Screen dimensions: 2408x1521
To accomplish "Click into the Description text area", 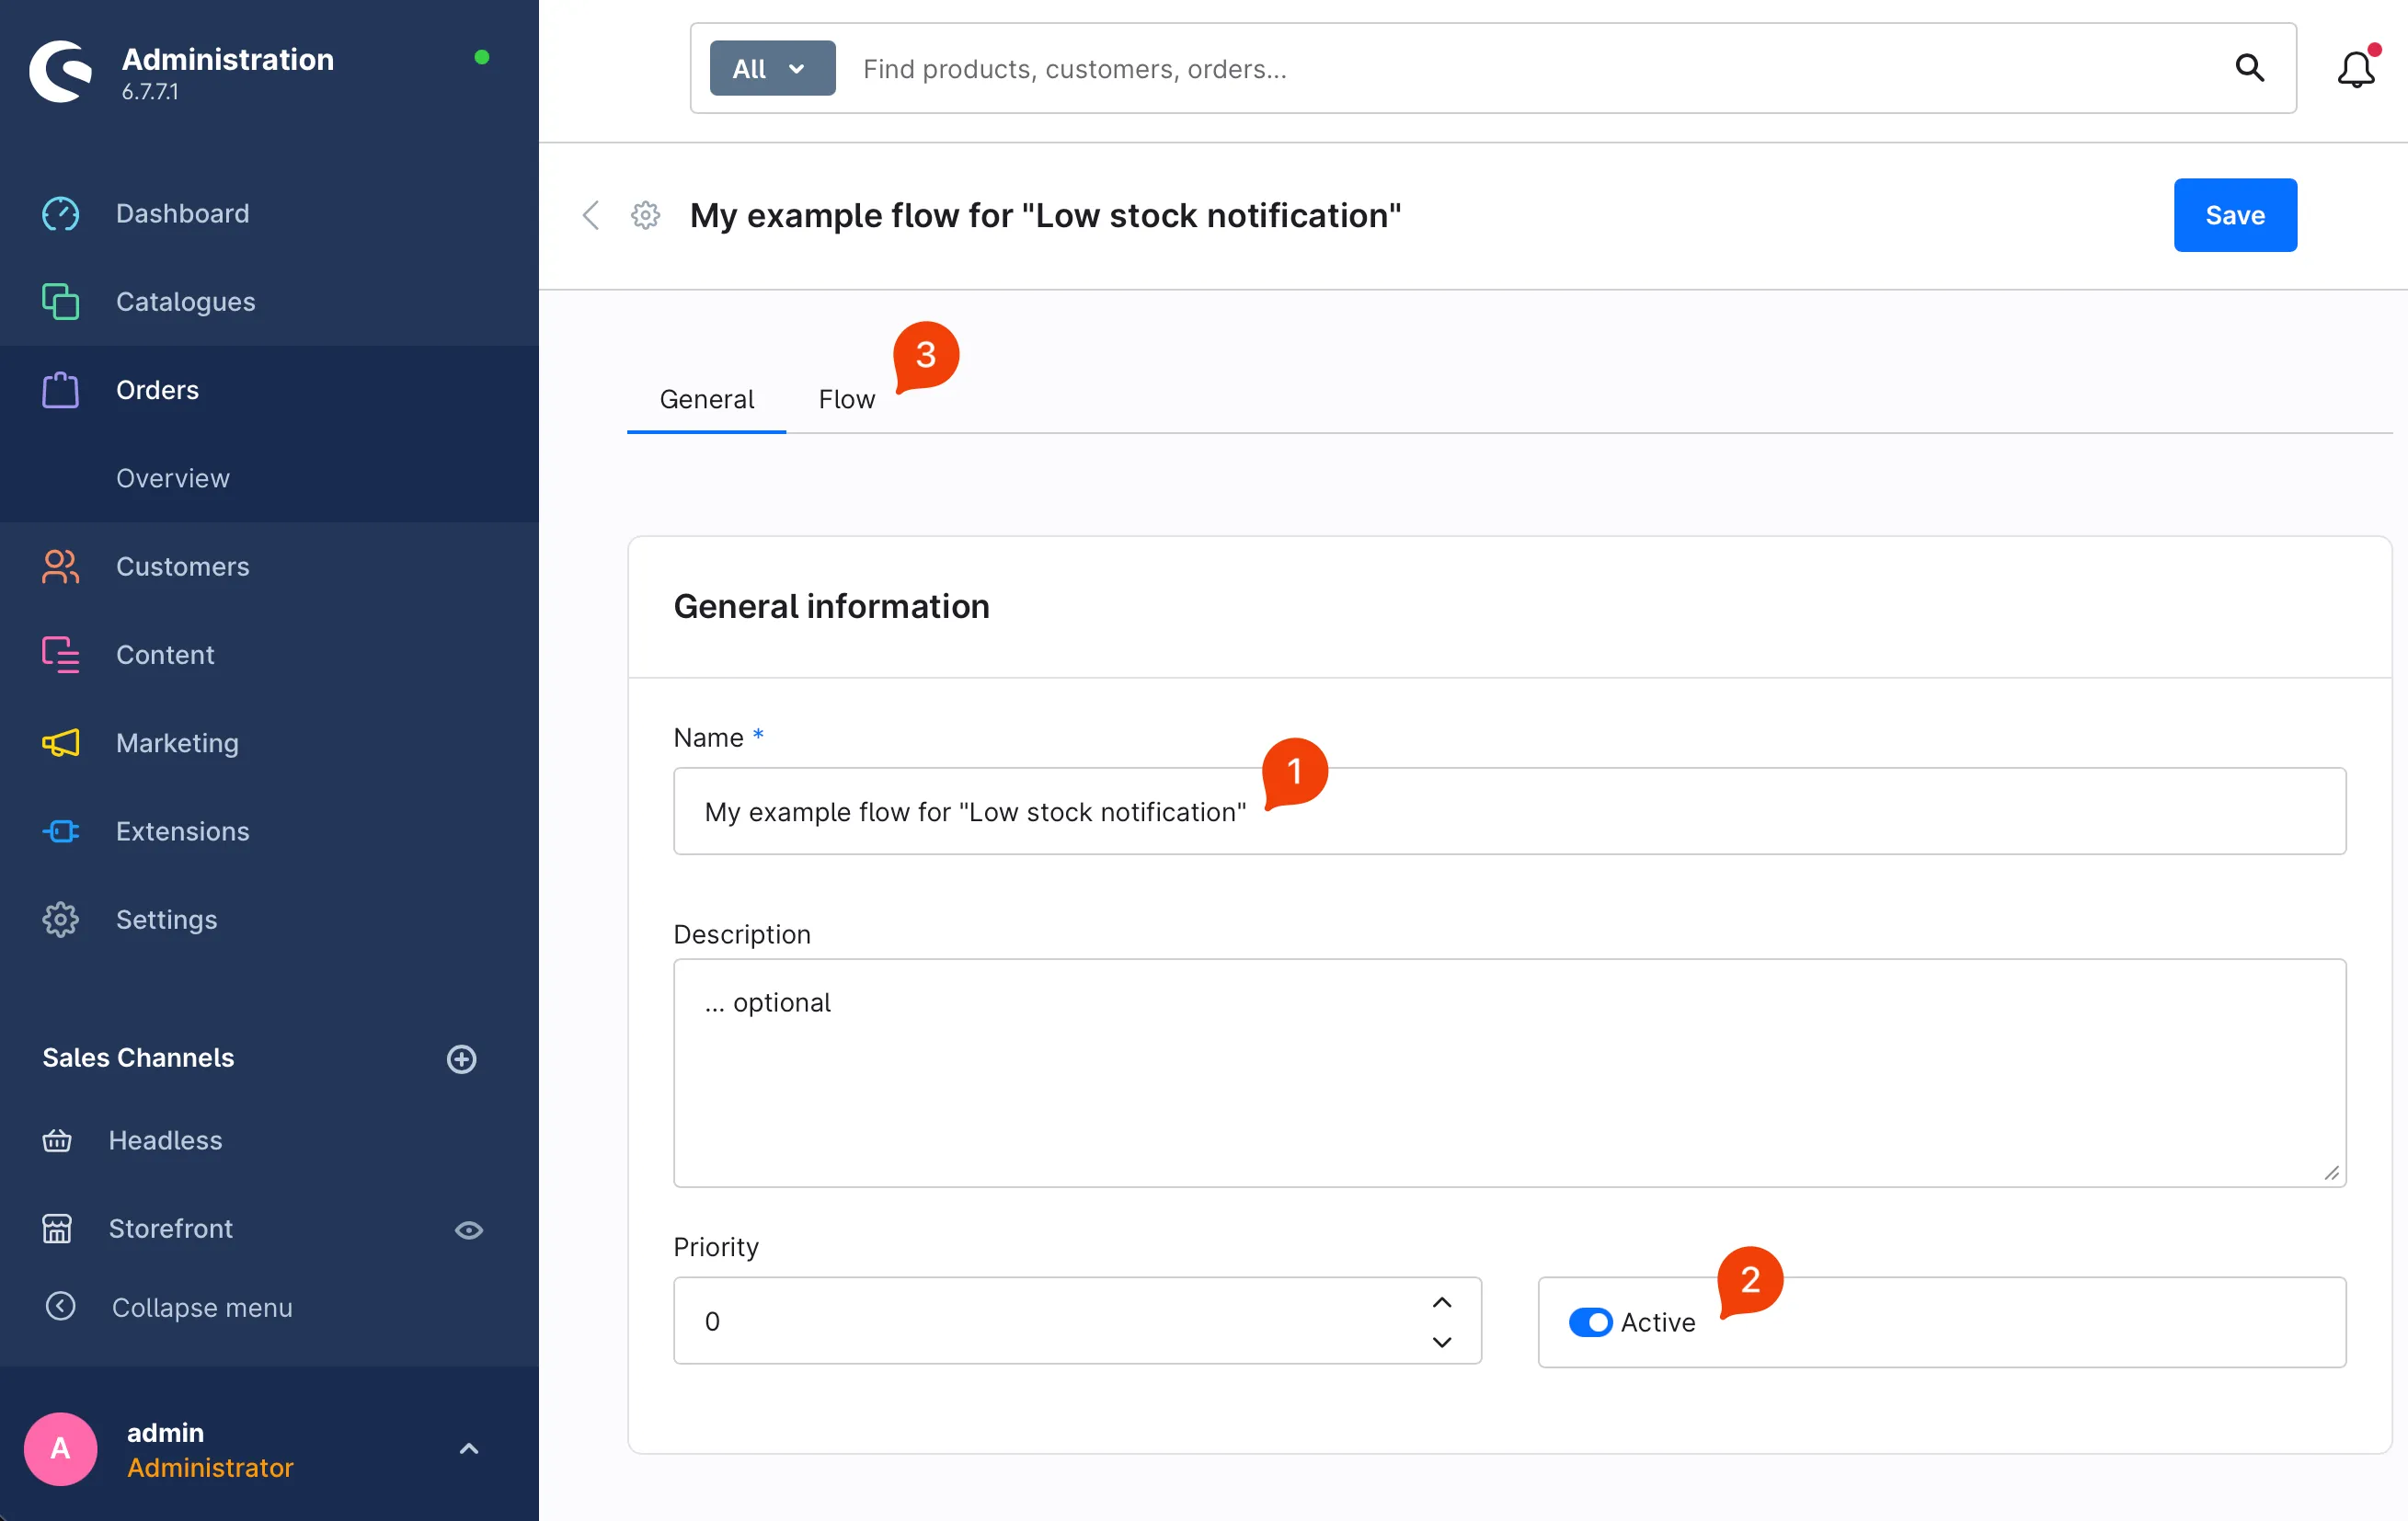I will [1508, 1072].
